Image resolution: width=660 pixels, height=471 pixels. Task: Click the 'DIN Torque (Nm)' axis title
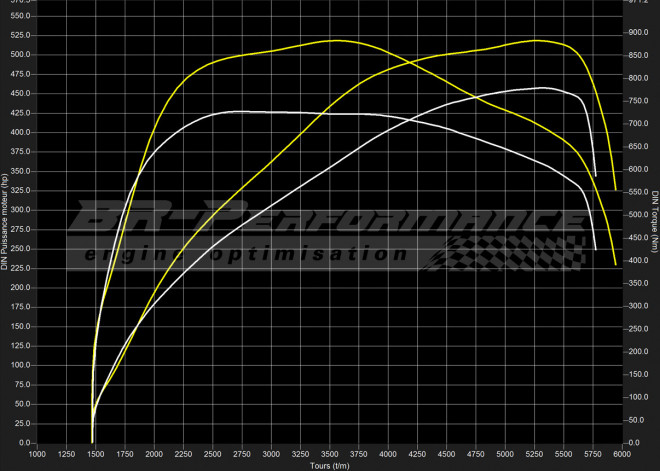pyautogui.click(x=654, y=232)
